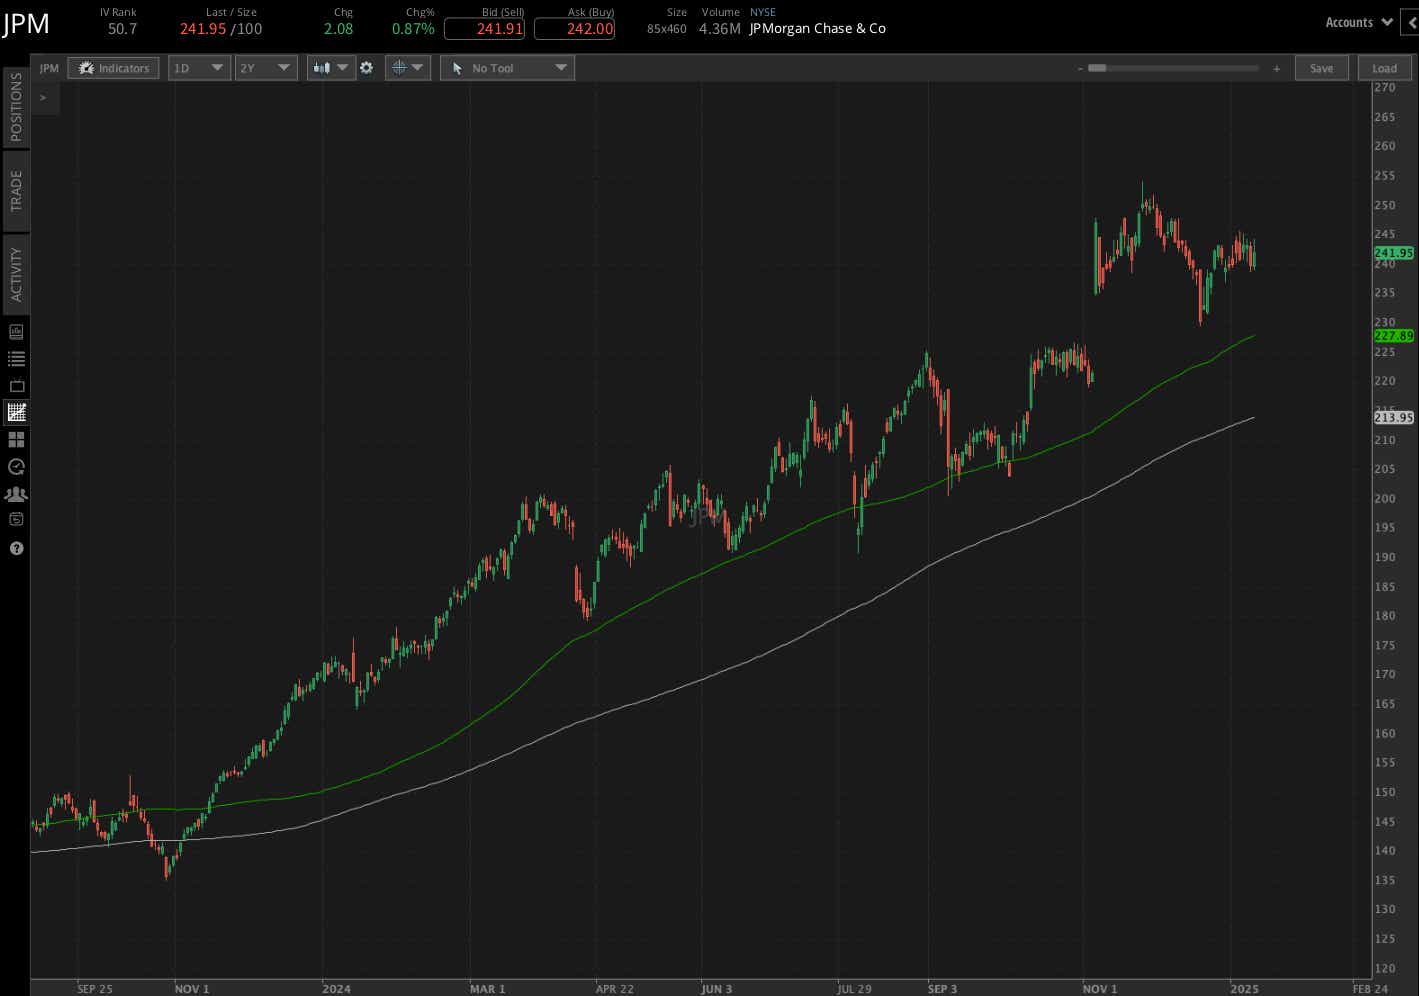Image resolution: width=1419 pixels, height=996 pixels.
Task: Open the social/follow traders icon
Action: tap(16, 493)
